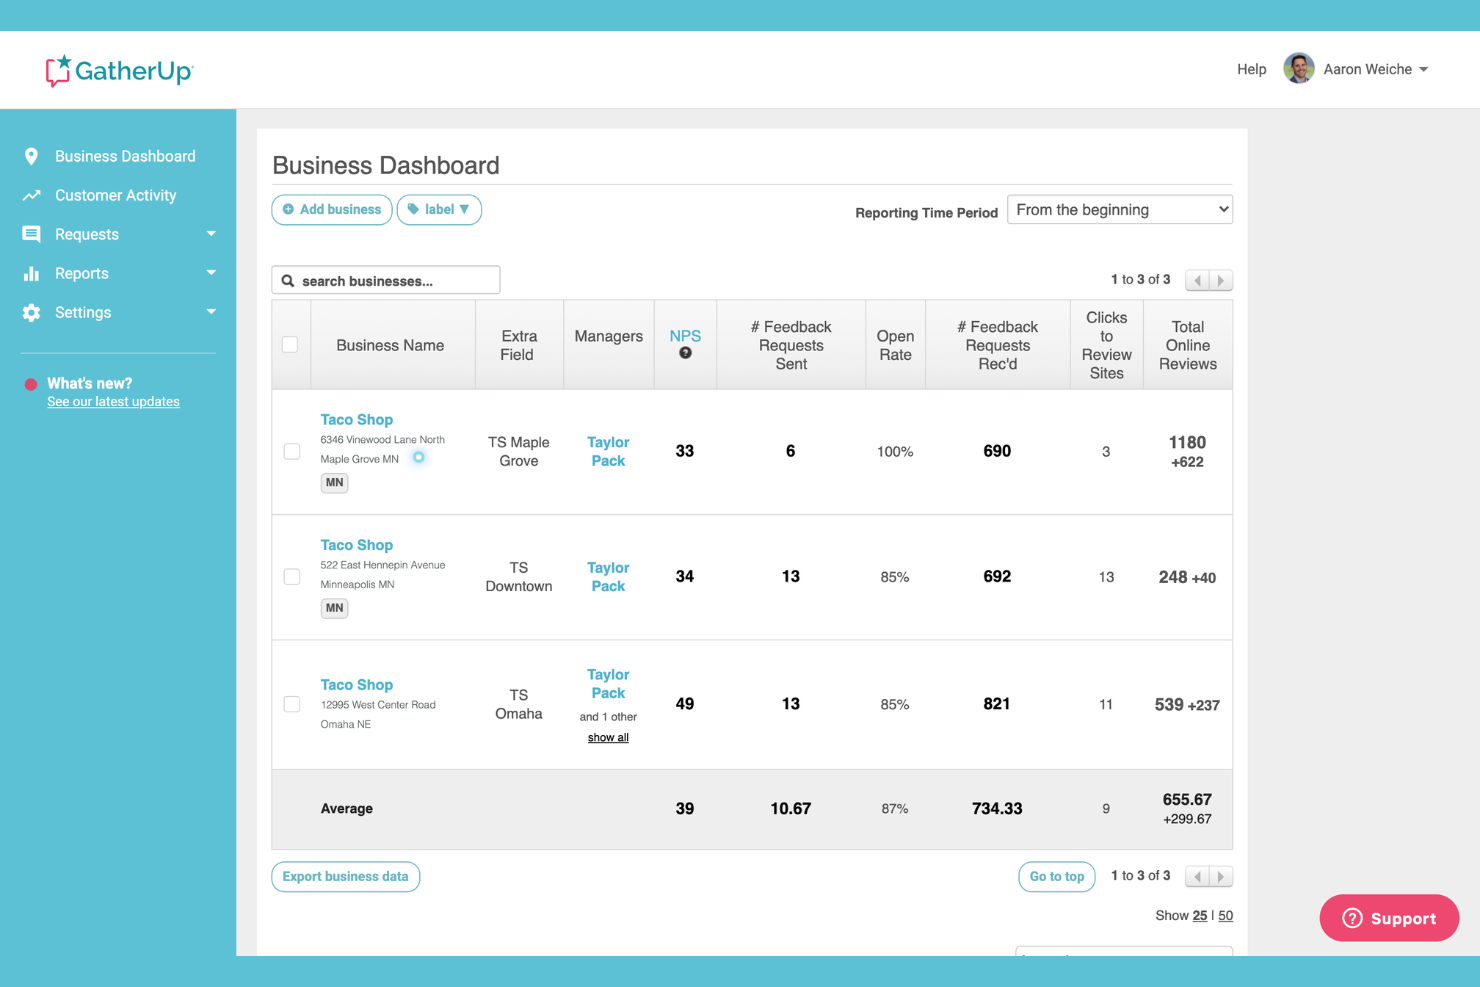Click the MN label tag on Minneapolis row
The height and width of the screenshot is (987, 1480).
(x=334, y=608)
